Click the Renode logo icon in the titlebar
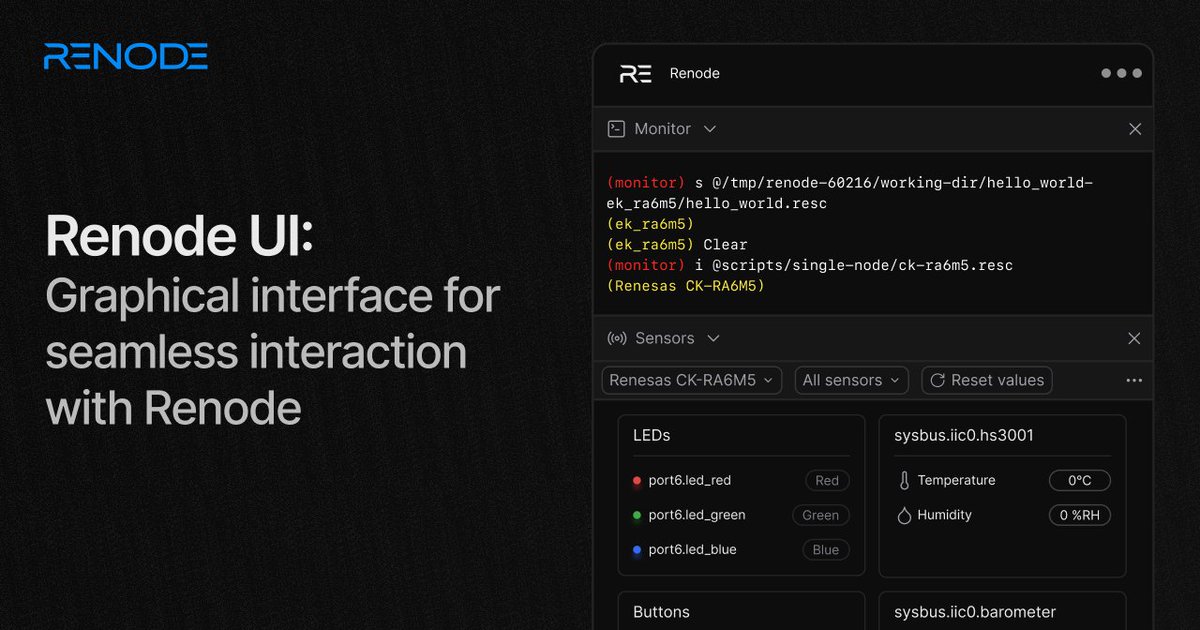Image resolution: width=1200 pixels, height=630 pixels. 634,73
